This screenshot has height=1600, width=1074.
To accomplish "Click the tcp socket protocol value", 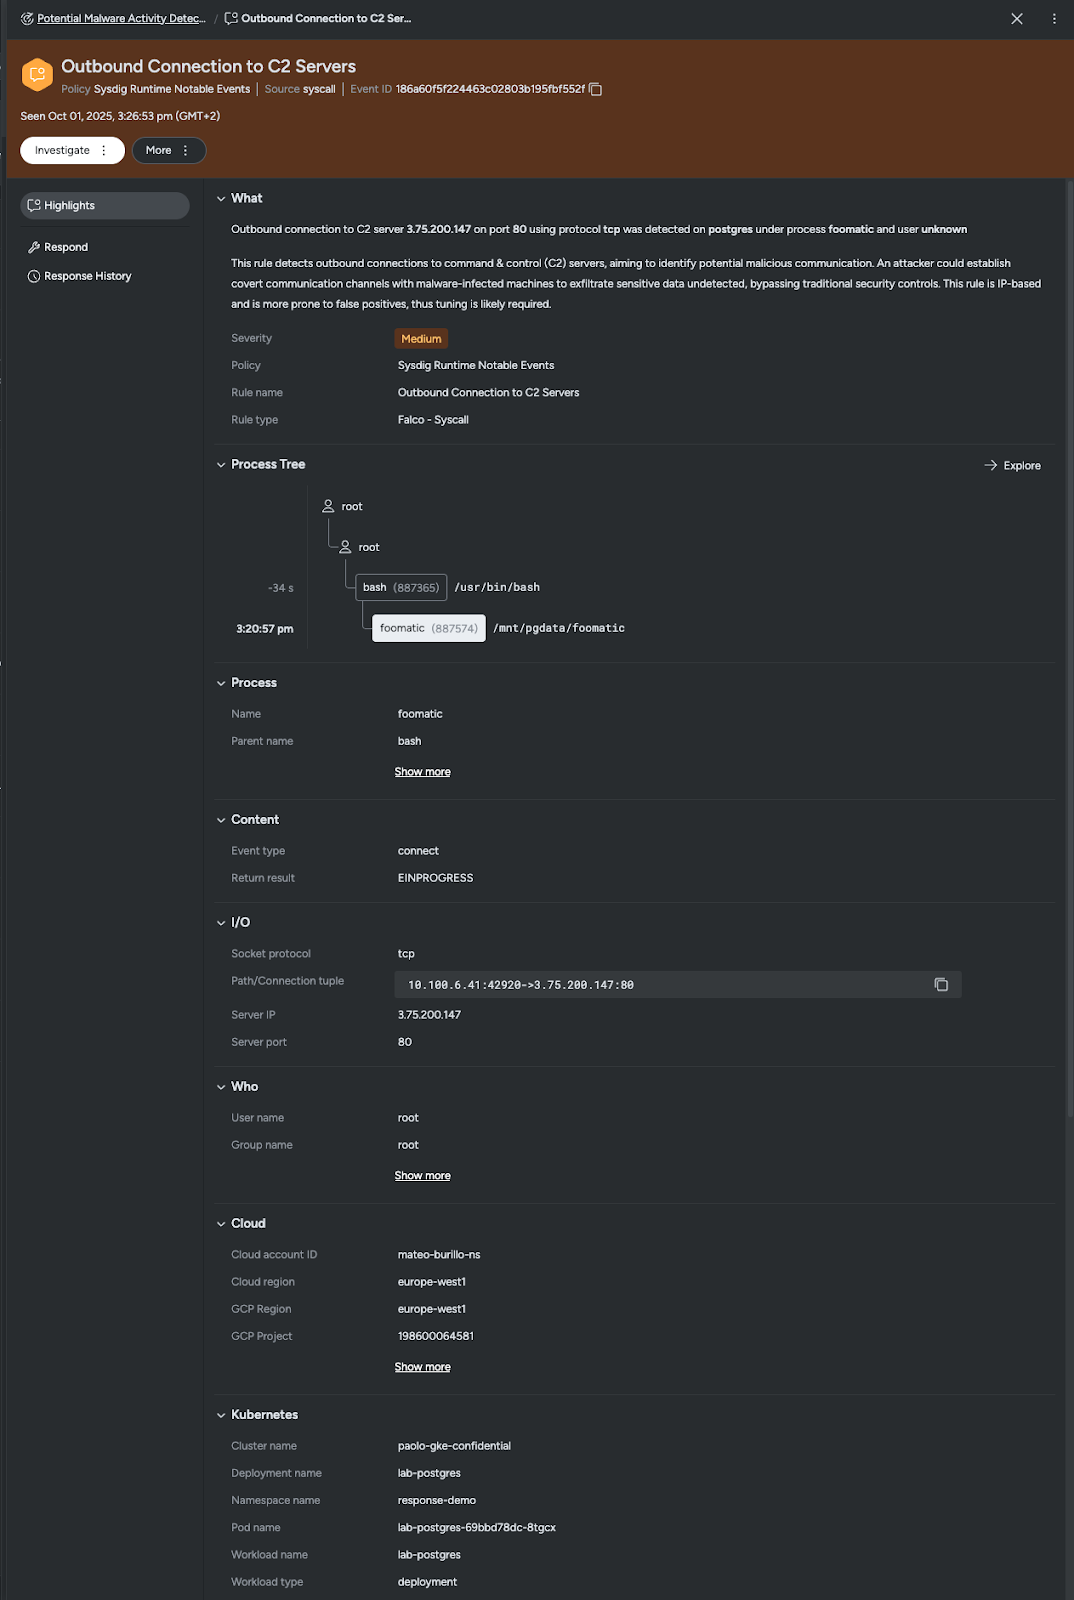I will [x=406, y=954].
